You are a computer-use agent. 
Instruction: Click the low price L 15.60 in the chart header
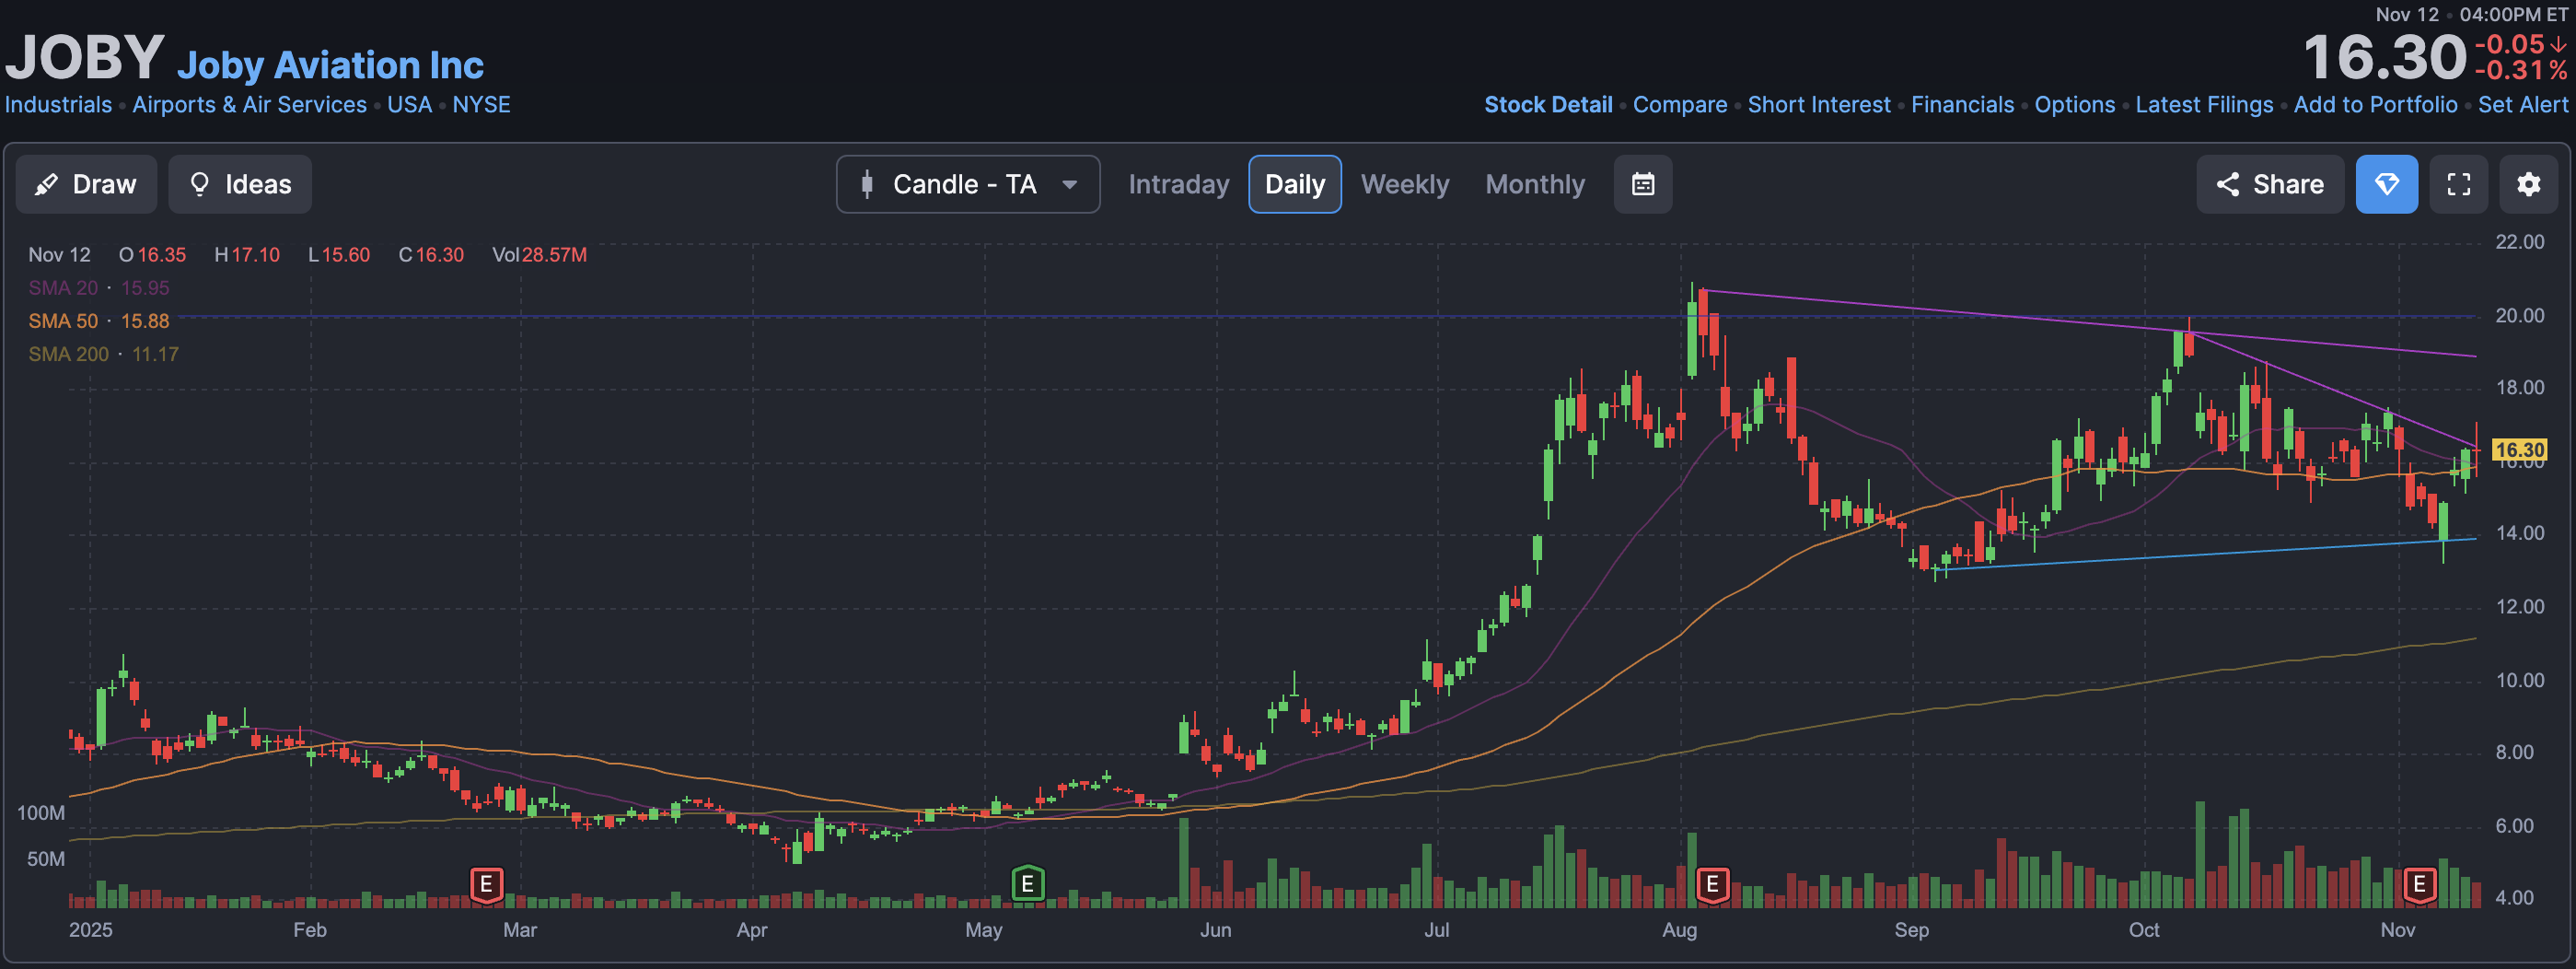point(339,255)
